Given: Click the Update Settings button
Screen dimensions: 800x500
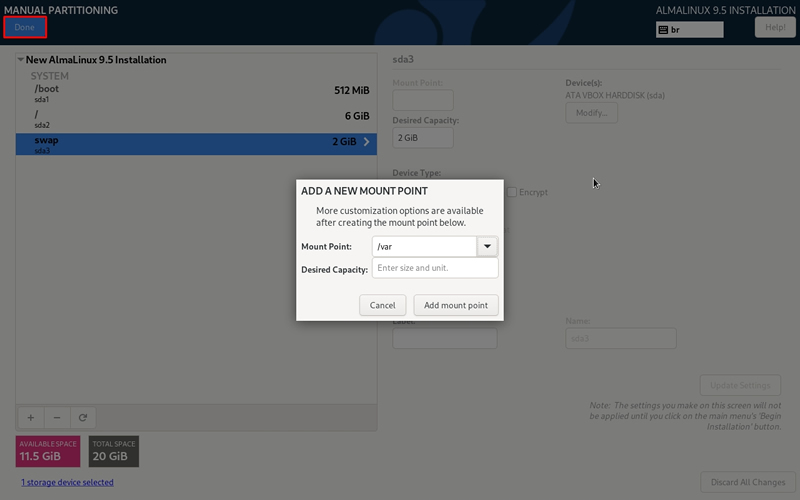Looking at the screenshot, I should [740, 385].
